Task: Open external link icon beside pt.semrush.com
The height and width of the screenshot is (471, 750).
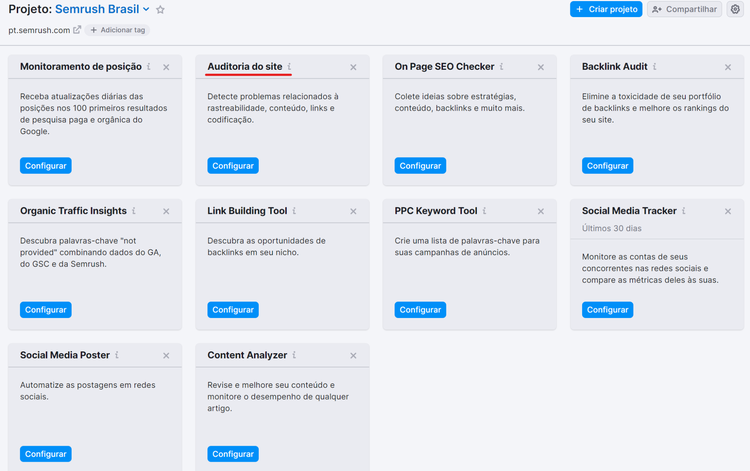Action: (77, 30)
